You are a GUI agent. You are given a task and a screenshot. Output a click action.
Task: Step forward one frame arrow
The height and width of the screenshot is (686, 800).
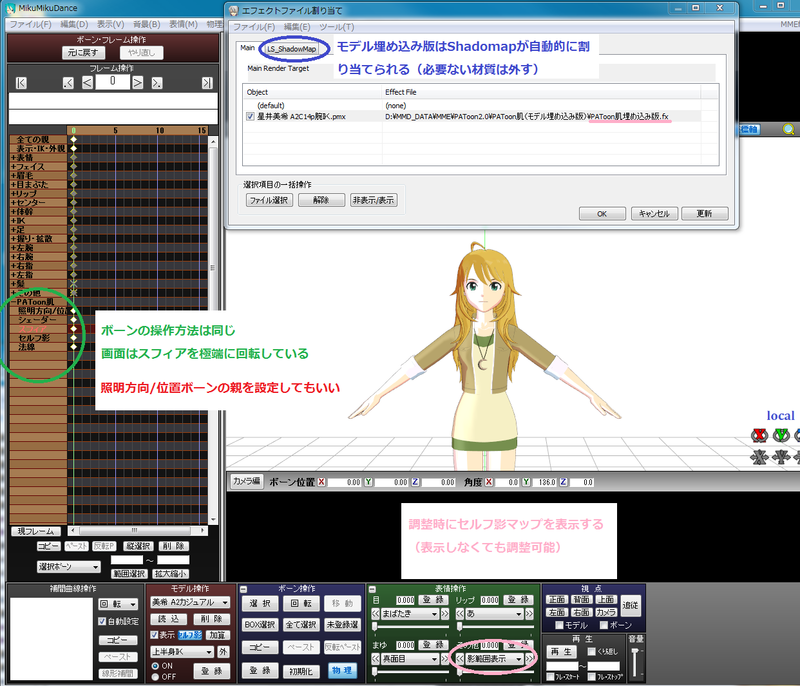coord(137,83)
